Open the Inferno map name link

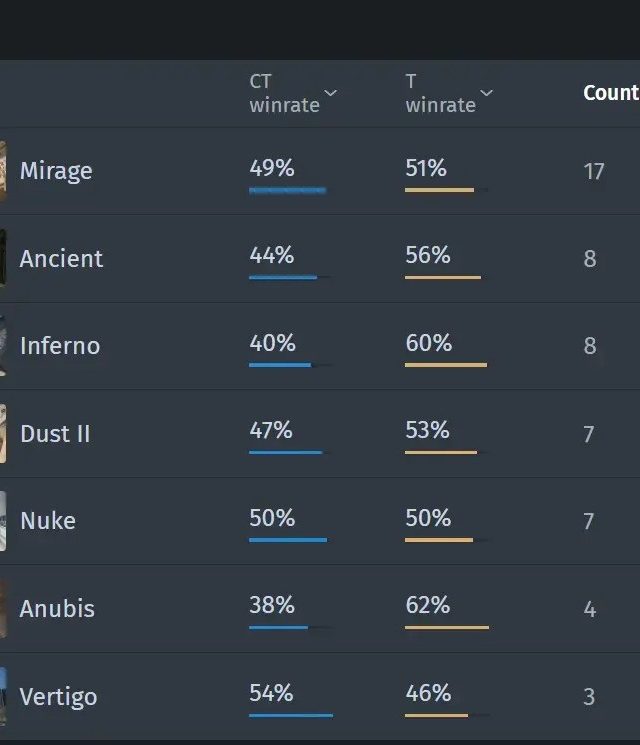[x=60, y=346]
